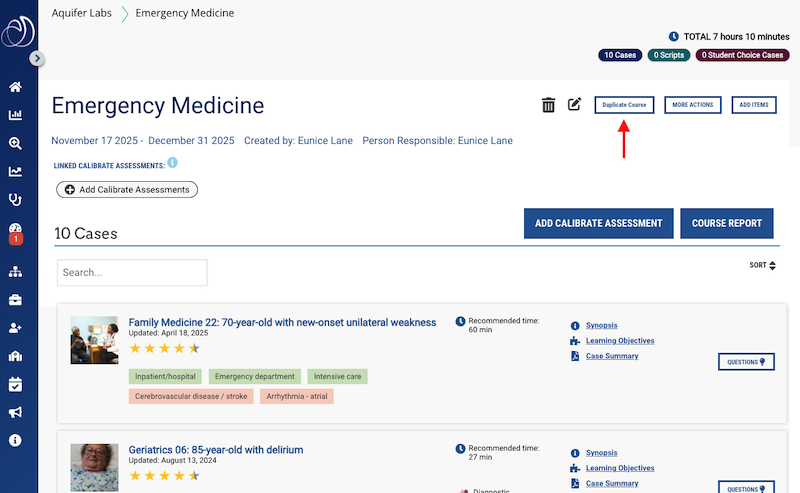This screenshot has height=493, width=800.
Task: Click clock icon beside TOTAL 7 hours
Action: [673, 37]
